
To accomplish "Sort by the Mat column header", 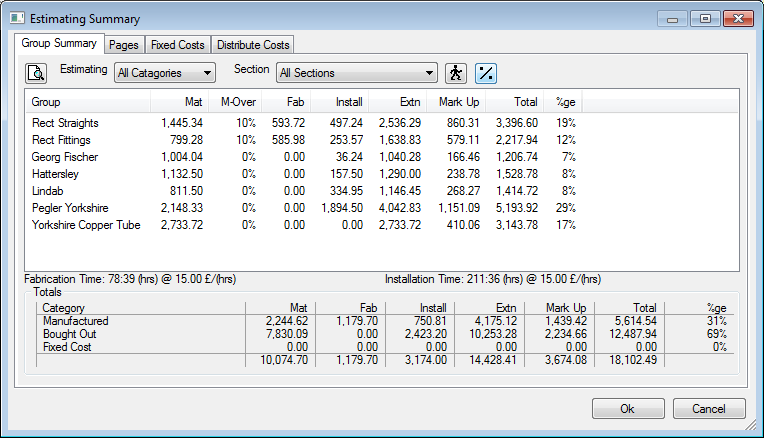I will tap(180, 102).
